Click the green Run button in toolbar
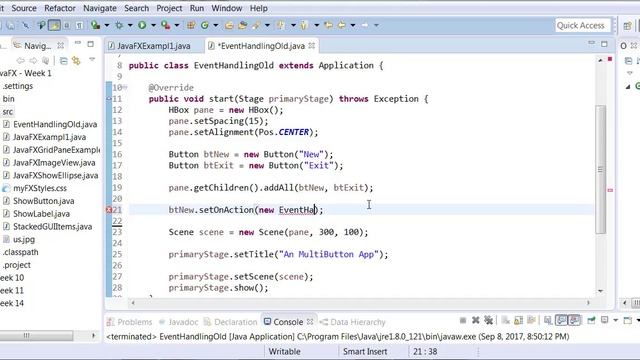The image size is (640, 360). [142, 25]
